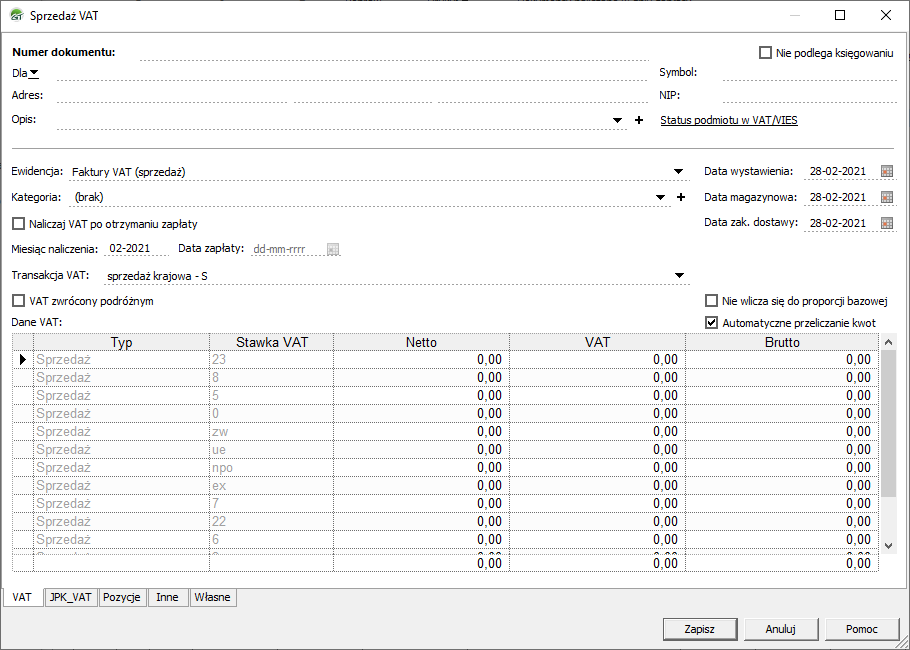Click Brutto cell in rate 22 row
Viewport: 910px width, 650px height.
(x=782, y=522)
